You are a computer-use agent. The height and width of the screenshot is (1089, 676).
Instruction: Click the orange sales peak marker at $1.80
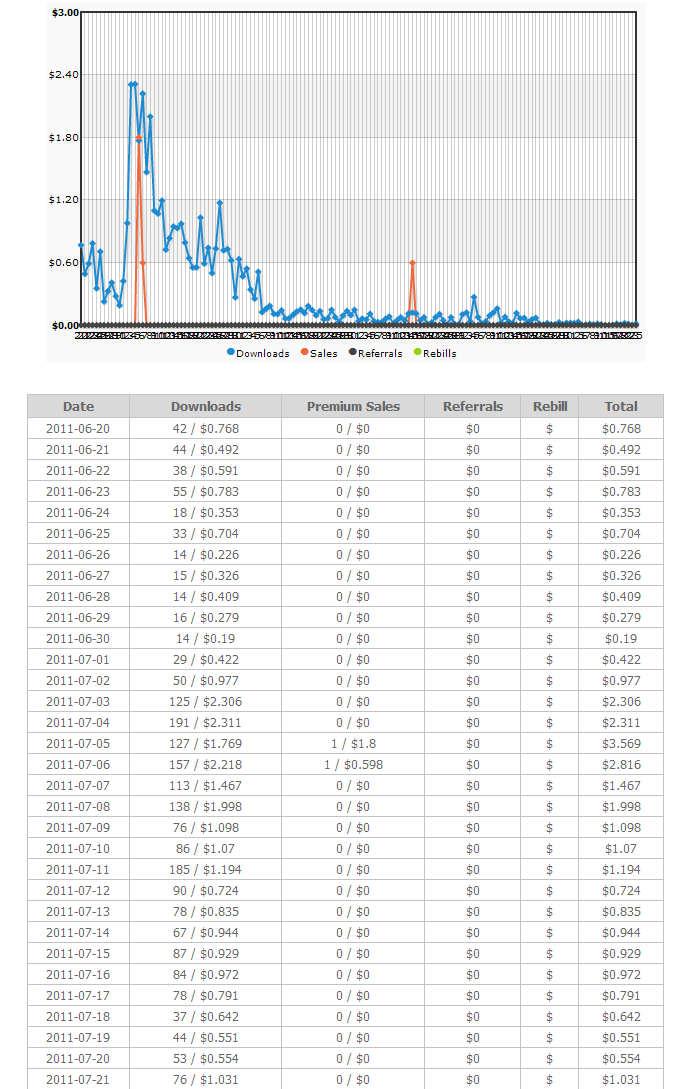point(139,138)
